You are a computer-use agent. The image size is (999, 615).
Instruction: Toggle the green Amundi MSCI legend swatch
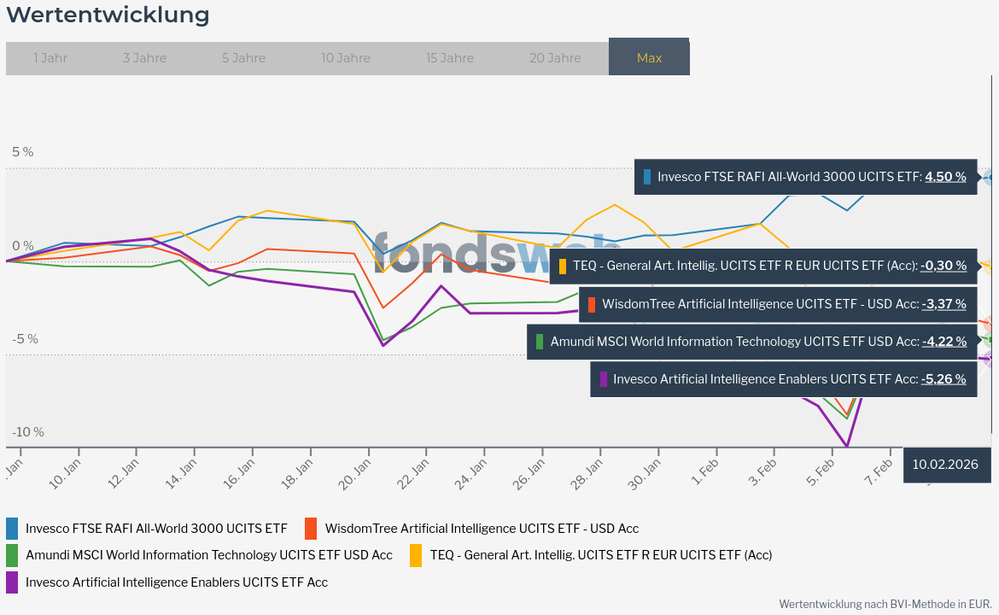(x=12, y=555)
